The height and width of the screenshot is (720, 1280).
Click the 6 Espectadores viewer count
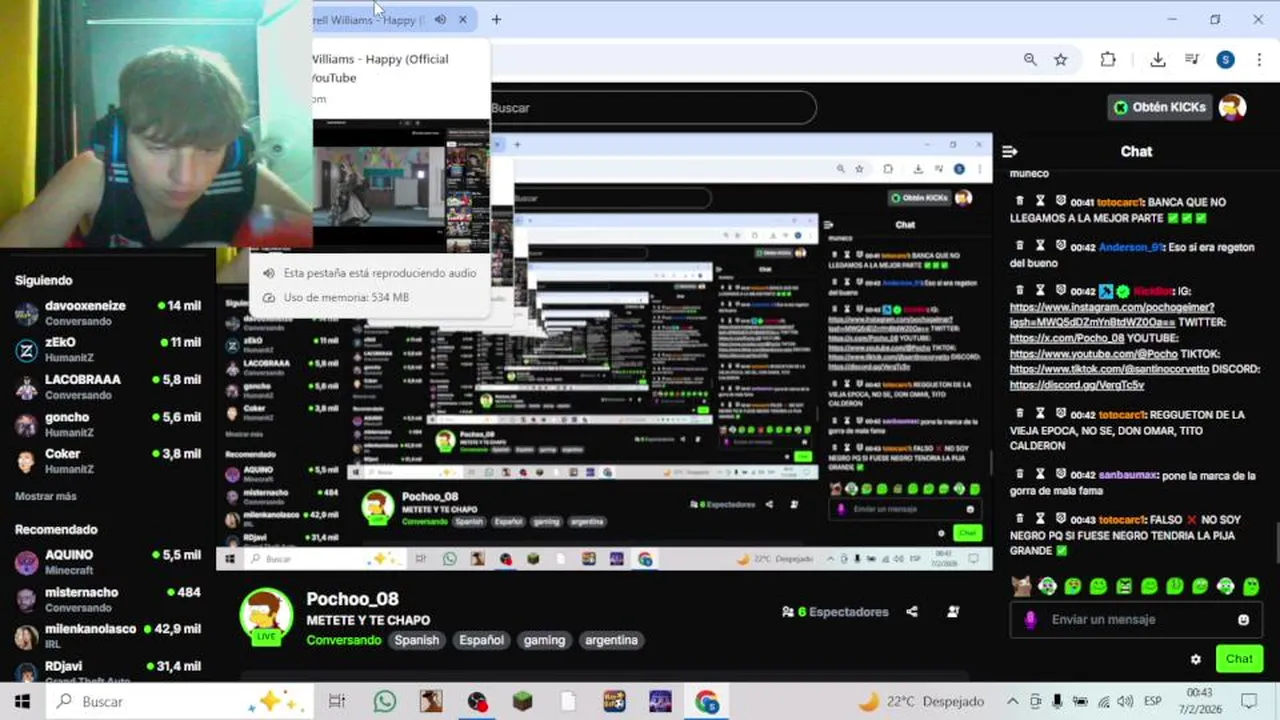point(835,612)
